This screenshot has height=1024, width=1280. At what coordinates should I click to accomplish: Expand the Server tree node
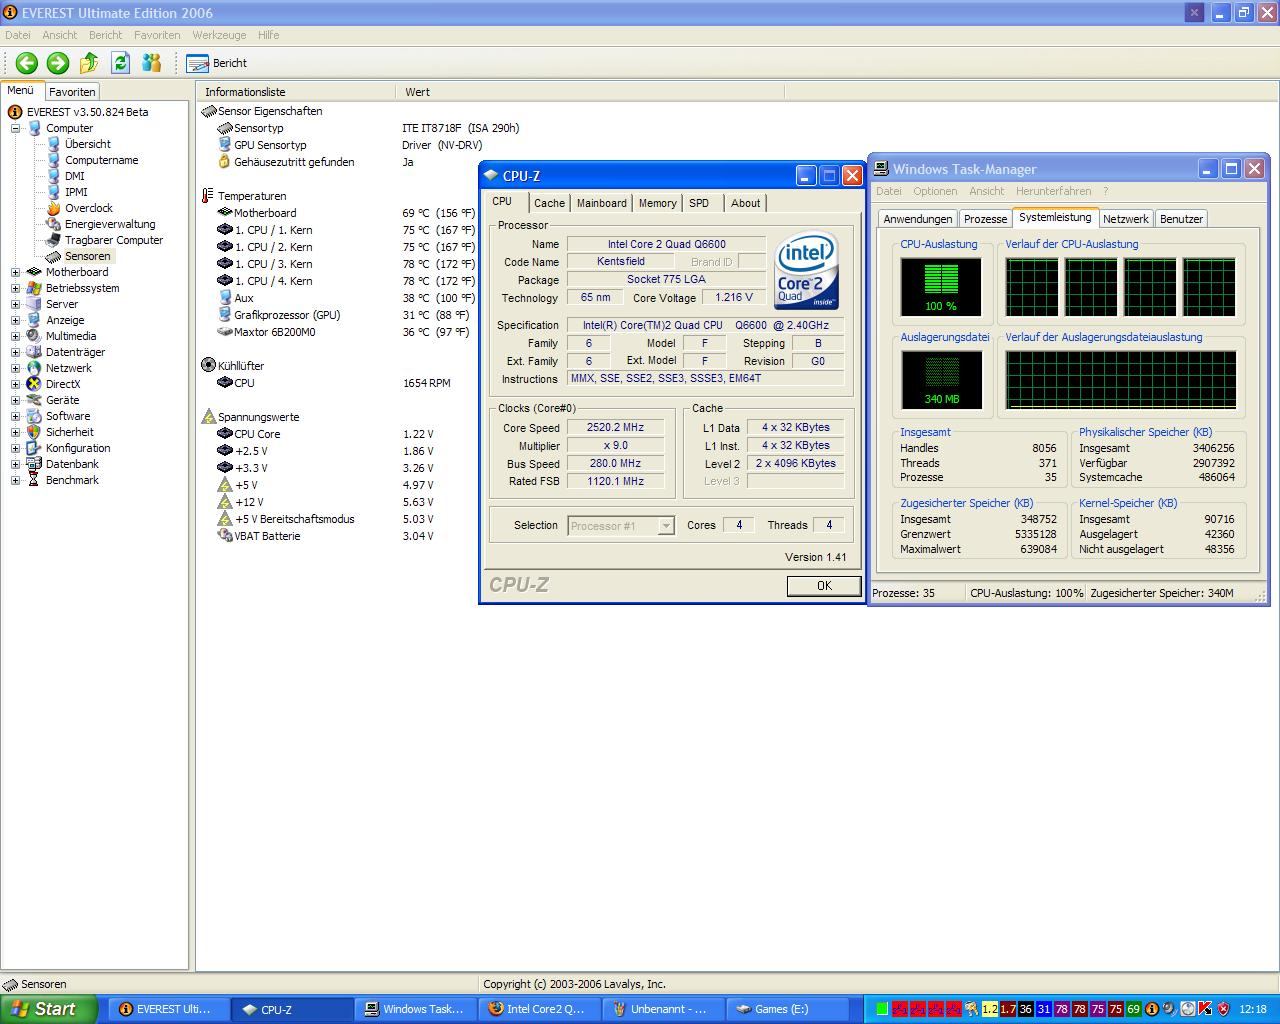(x=15, y=304)
